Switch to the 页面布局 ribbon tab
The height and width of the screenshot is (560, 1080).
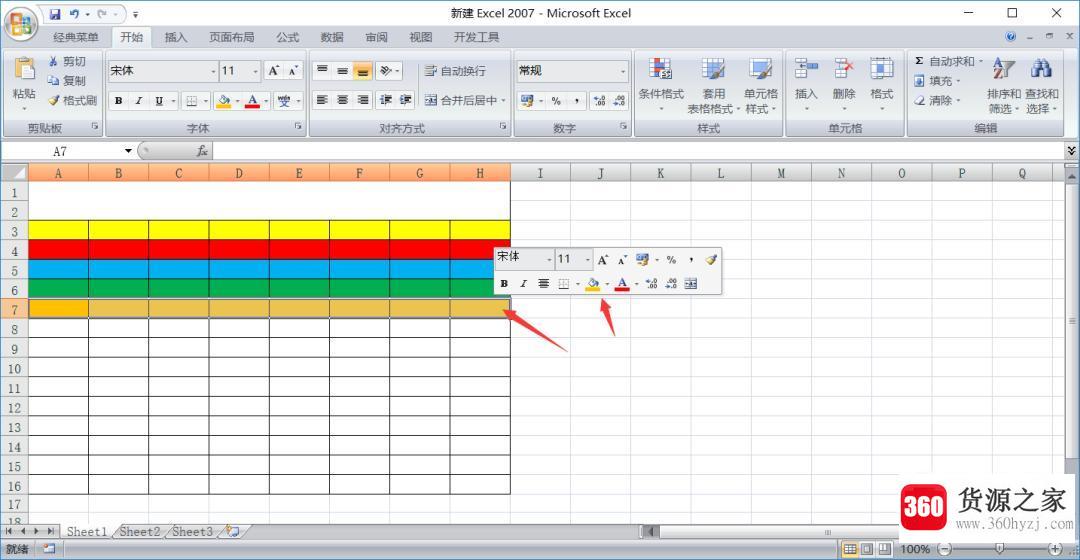pyautogui.click(x=231, y=37)
